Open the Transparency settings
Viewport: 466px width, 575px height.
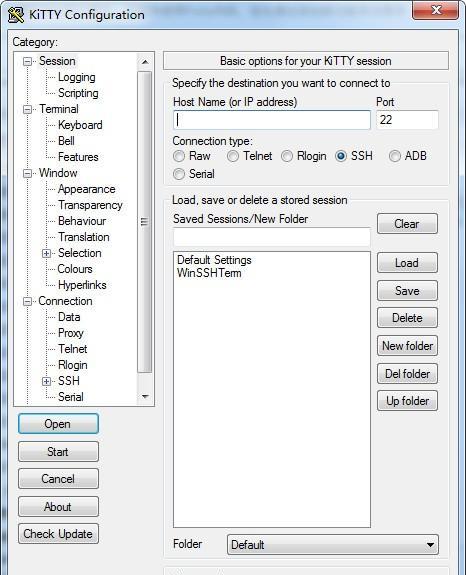(x=90, y=205)
